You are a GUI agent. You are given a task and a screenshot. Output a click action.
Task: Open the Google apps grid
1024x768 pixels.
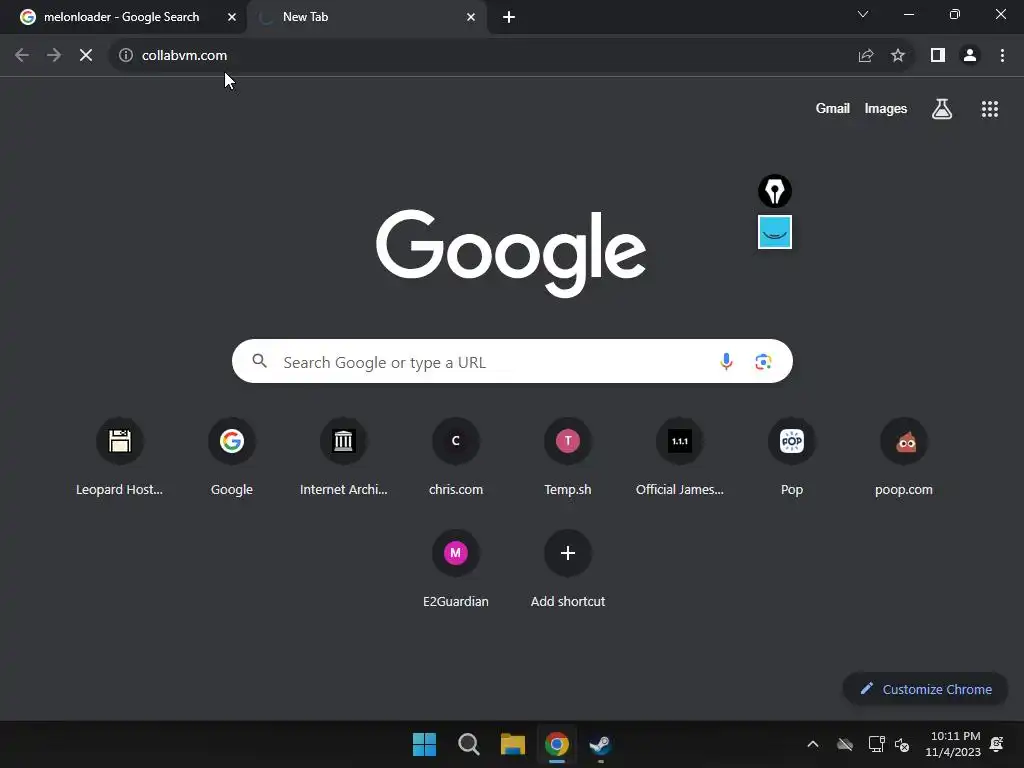point(989,109)
